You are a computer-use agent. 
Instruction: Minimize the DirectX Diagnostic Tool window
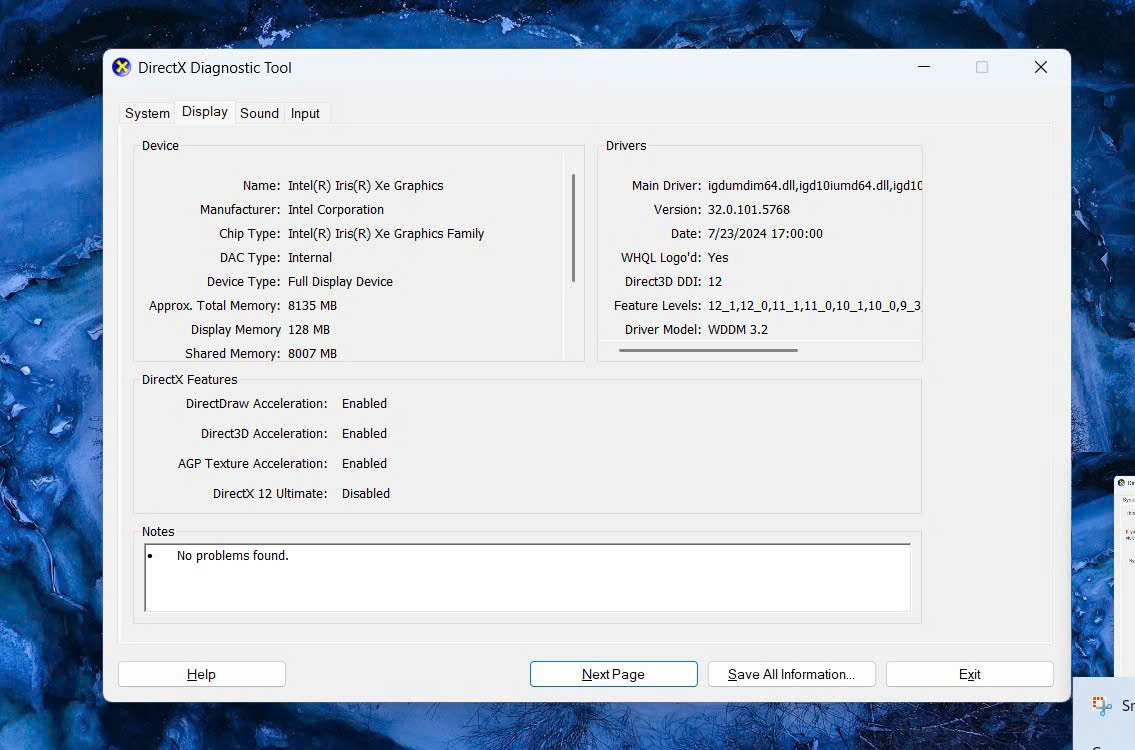tap(923, 67)
